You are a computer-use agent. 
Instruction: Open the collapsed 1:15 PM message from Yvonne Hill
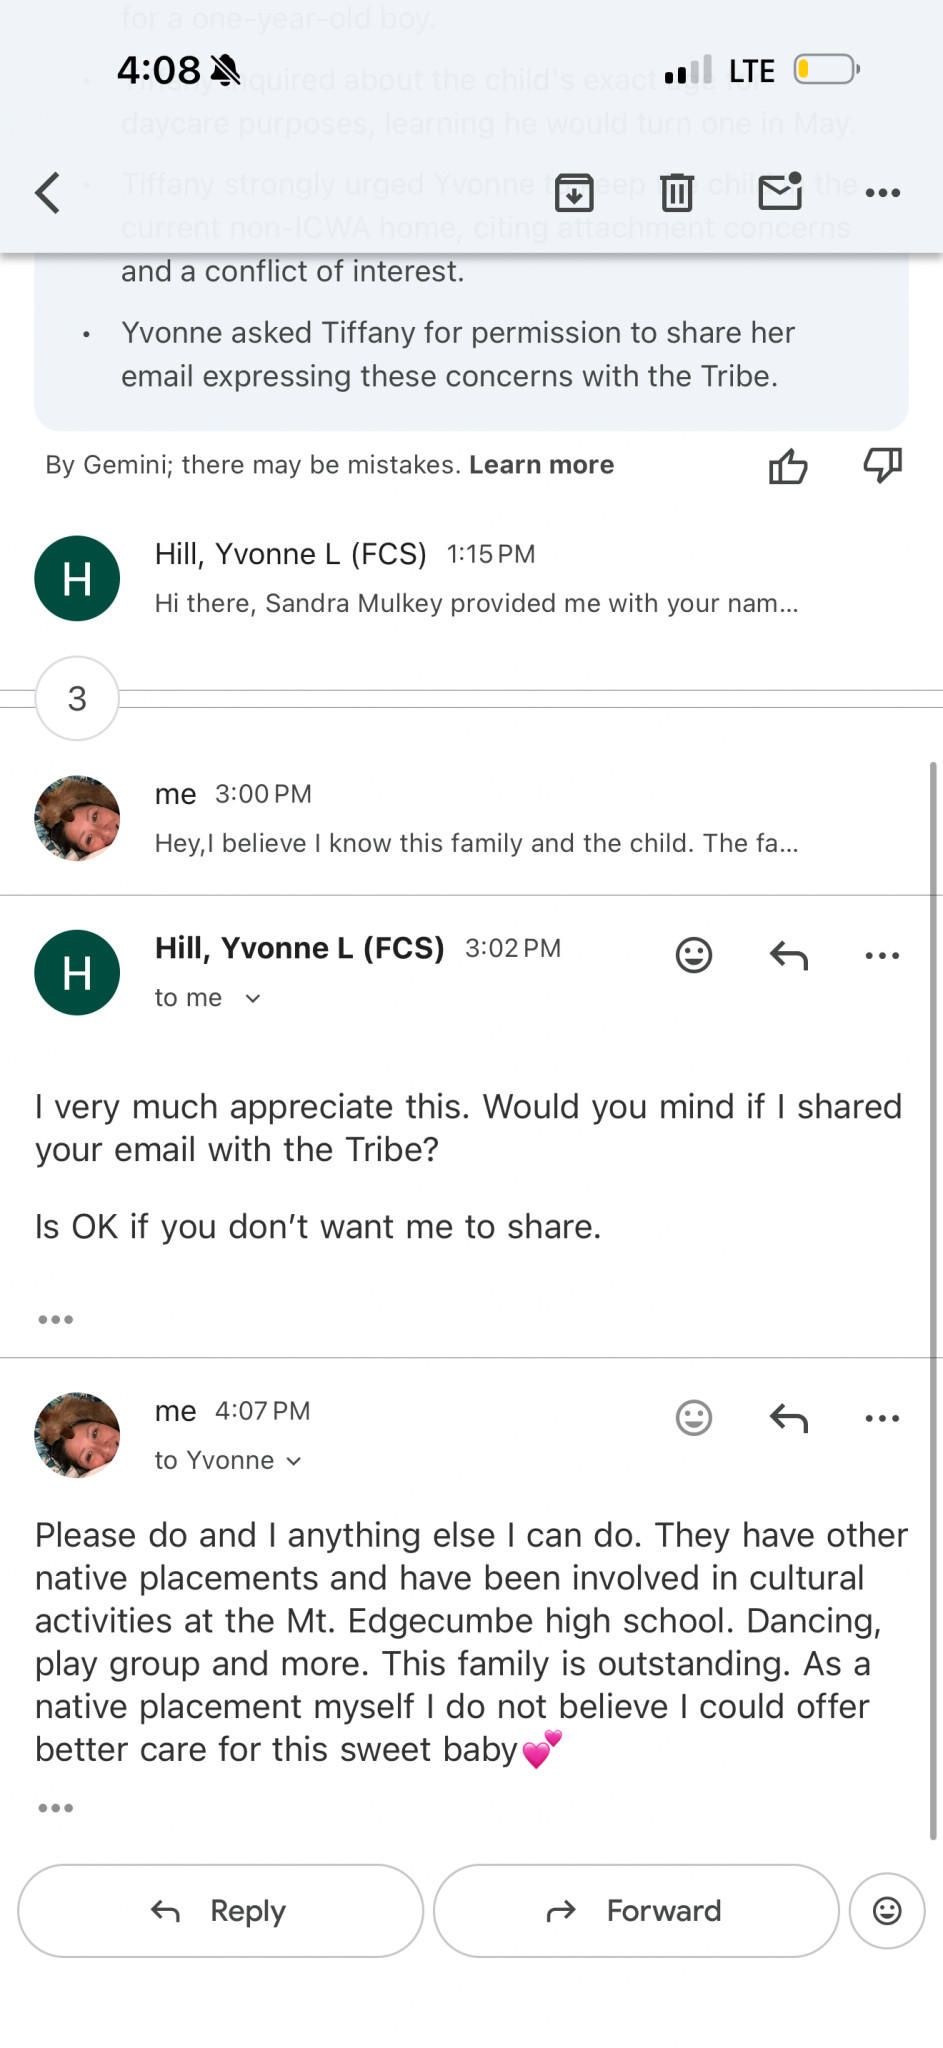[475, 578]
